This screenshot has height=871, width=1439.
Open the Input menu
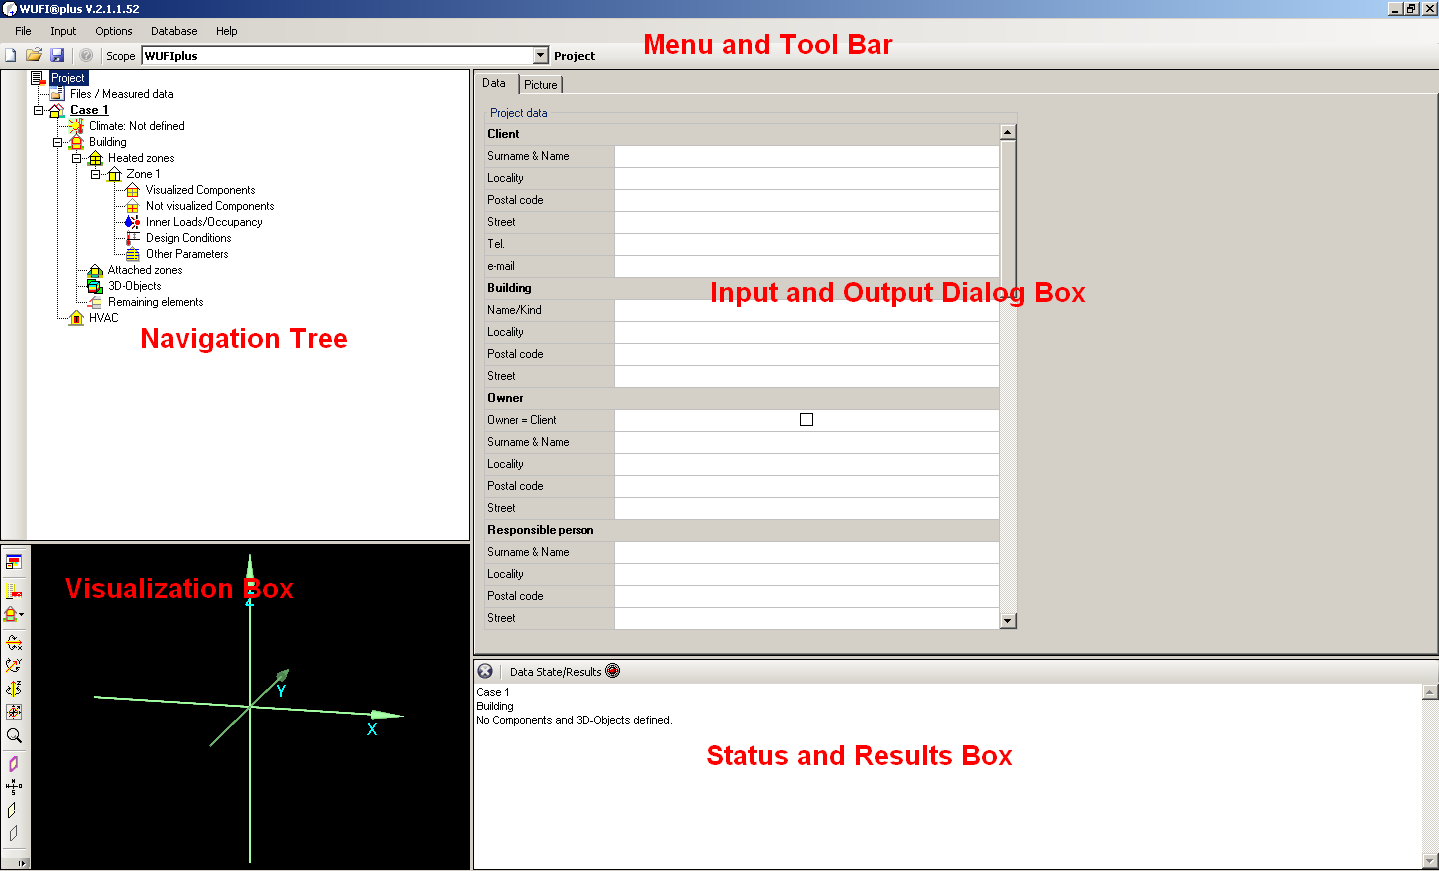[63, 31]
